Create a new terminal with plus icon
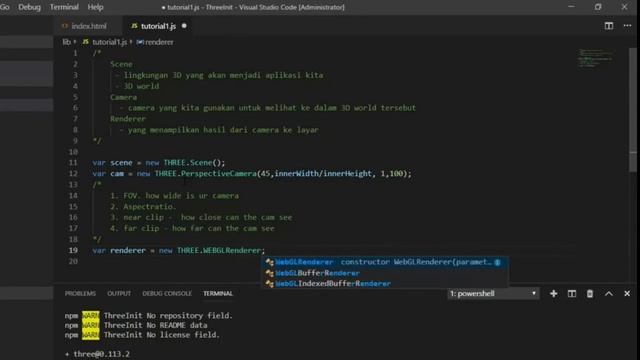This screenshot has height=360, width=640. click(x=553, y=293)
